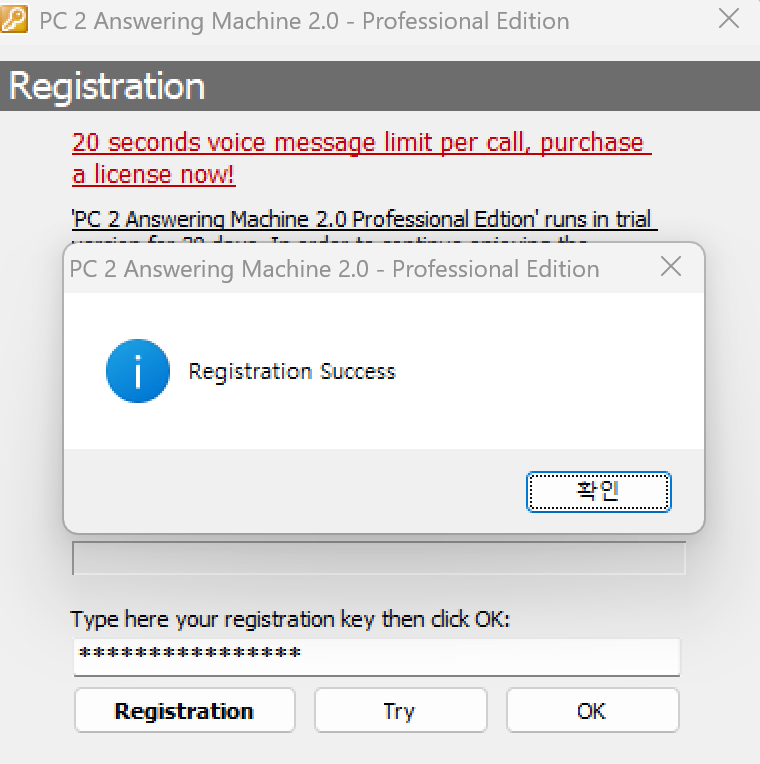Click the blue information icon

[138, 371]
